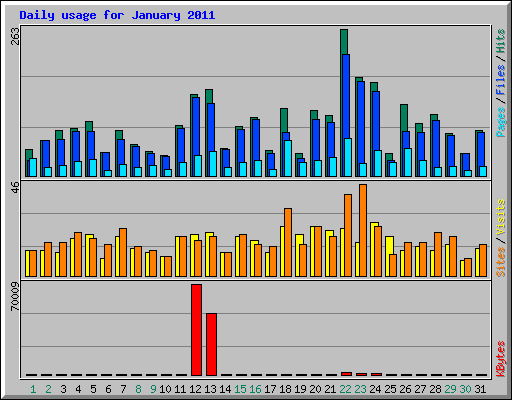Click day label 28 on the x-axis
Image resolution: width=512 pixels, height=400 pixels.
pyautogui.click(x=435, y=389)
